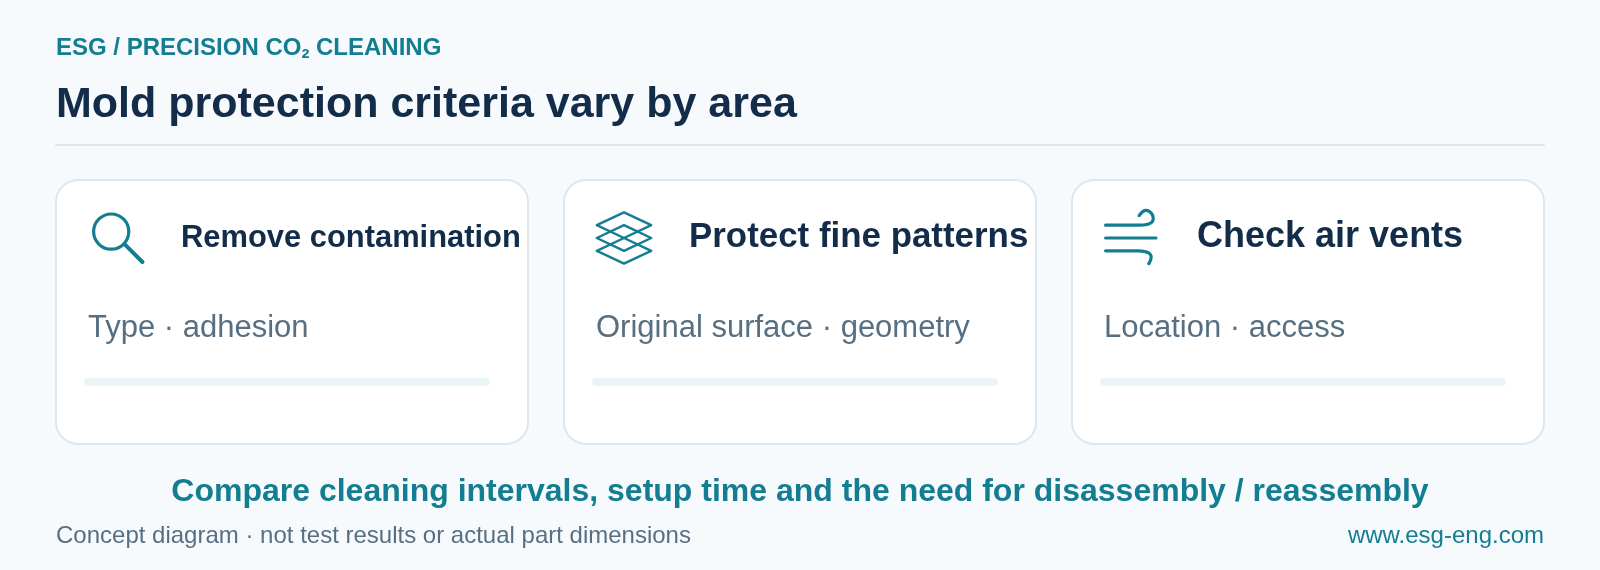Open the www.esg-eng.com link
Image resolution: width=1600 pixels, height=570 pixels.
click(x=1445, y=535)
